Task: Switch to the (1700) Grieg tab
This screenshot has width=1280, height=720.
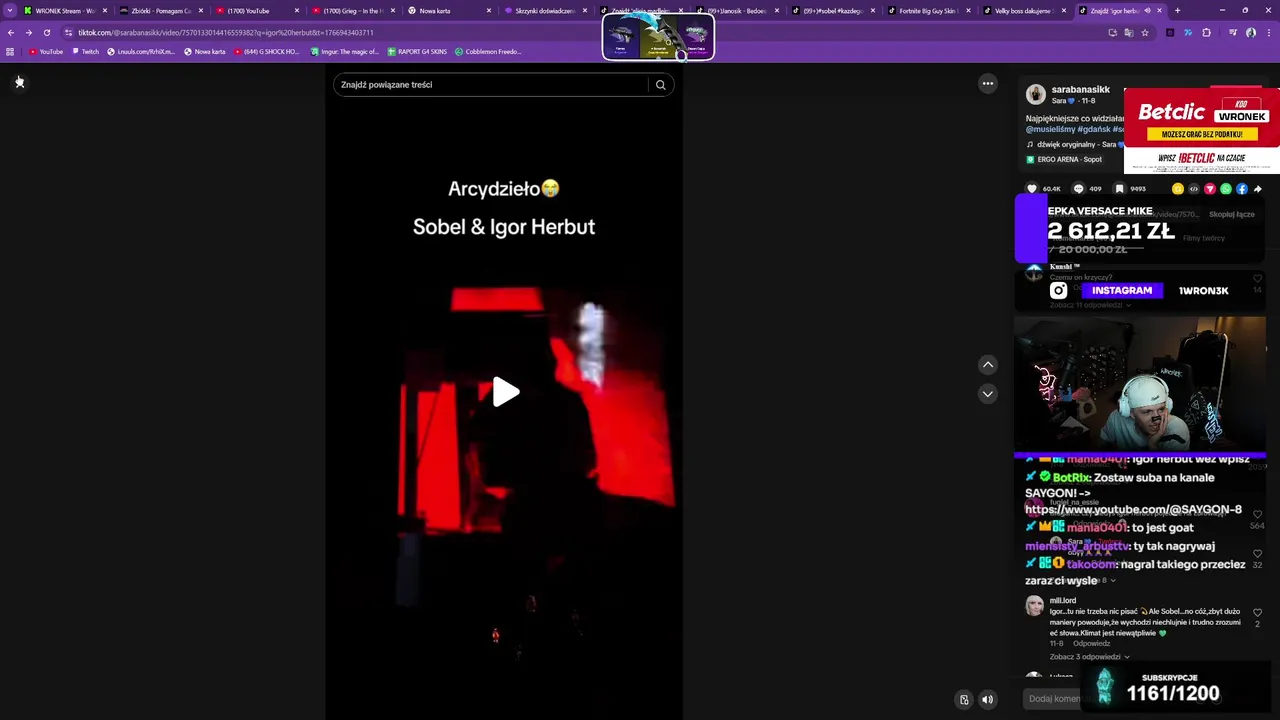Action: [352, 11]
